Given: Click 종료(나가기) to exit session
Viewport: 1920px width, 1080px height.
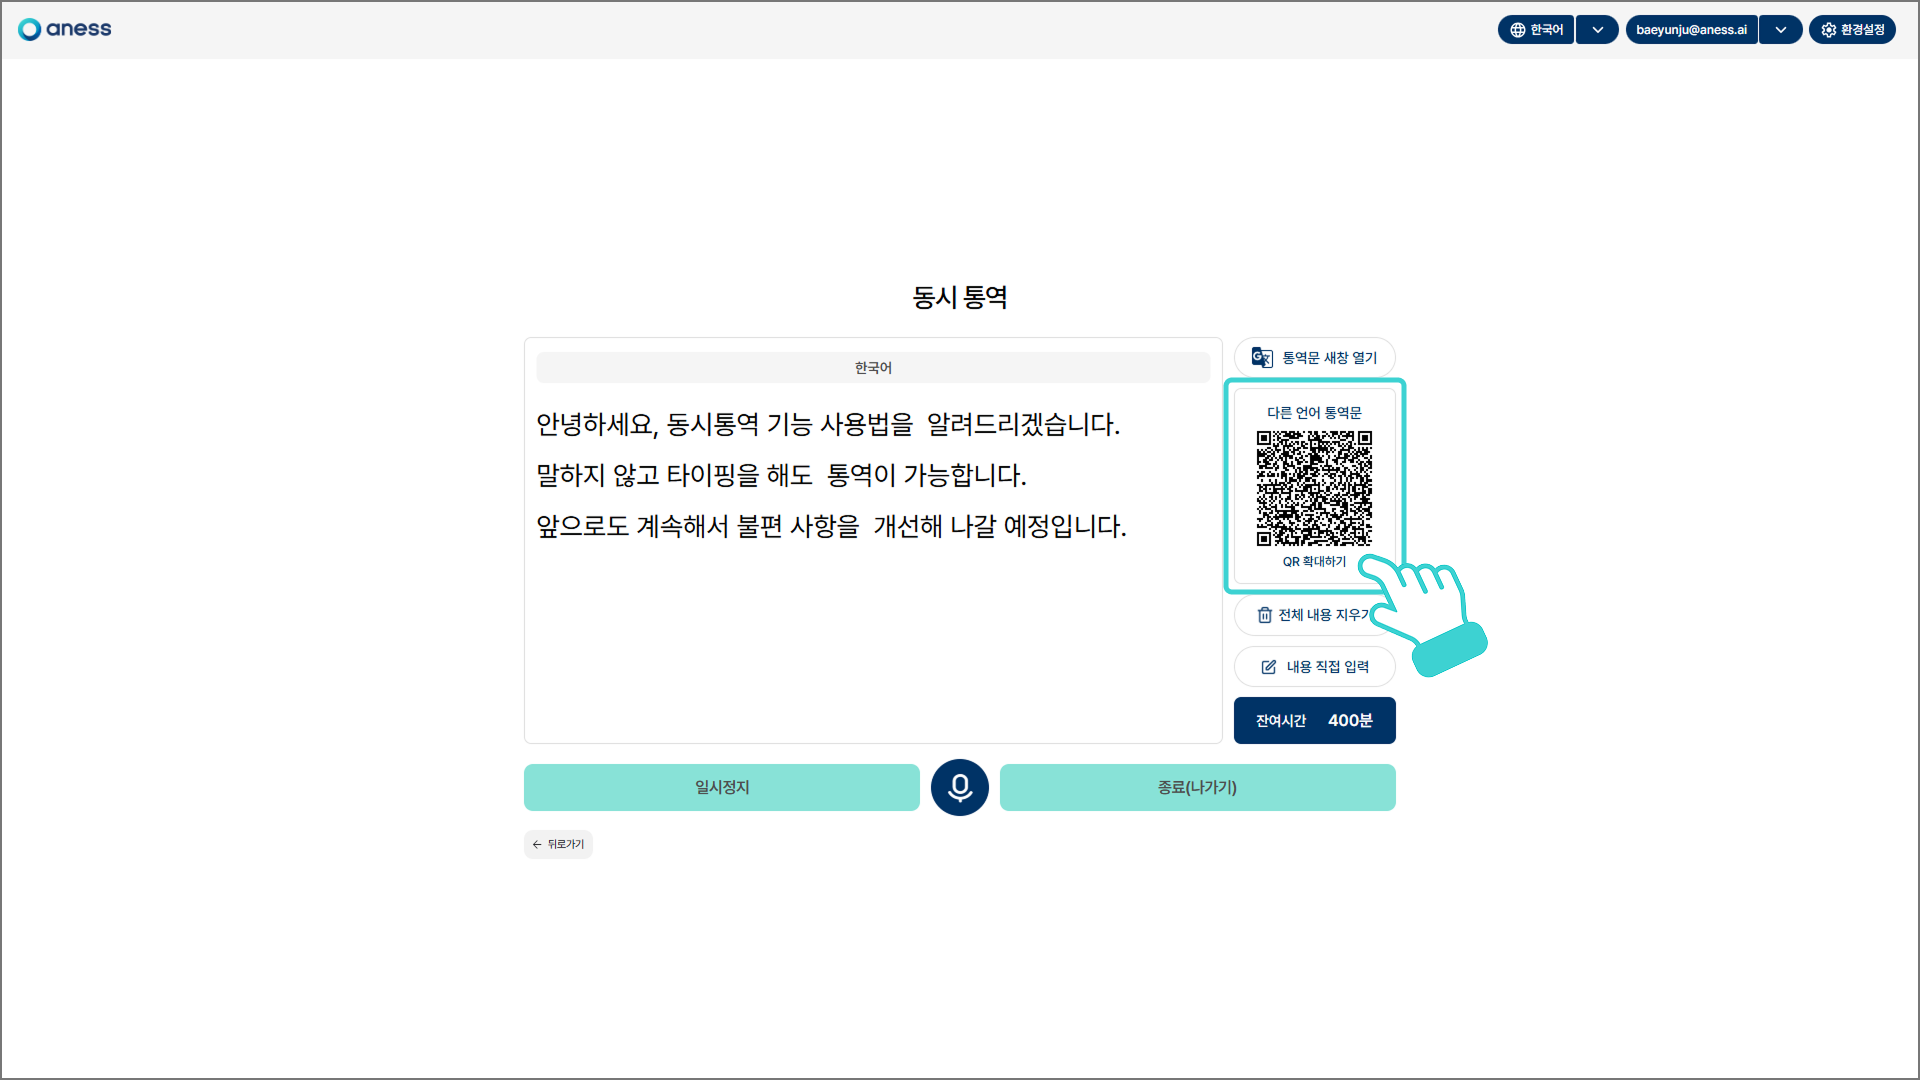Looking at the screenshot, I should pos(1197,788).
